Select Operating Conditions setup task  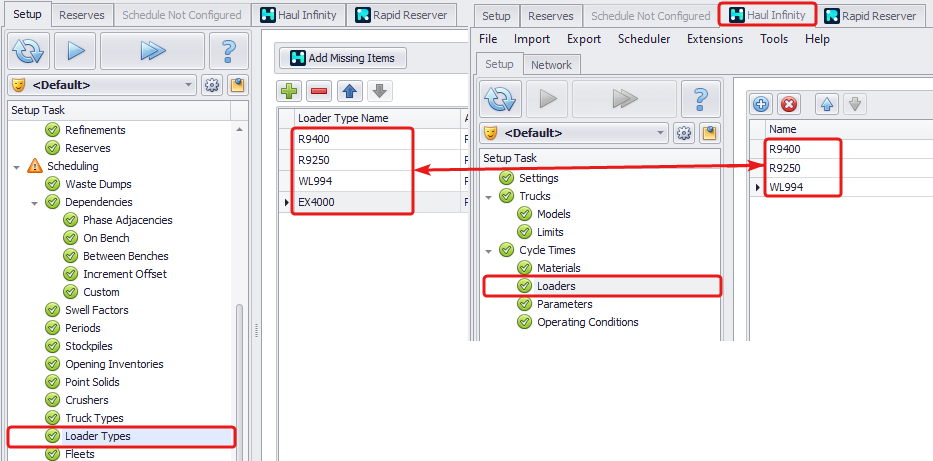(x=587, y=322)
